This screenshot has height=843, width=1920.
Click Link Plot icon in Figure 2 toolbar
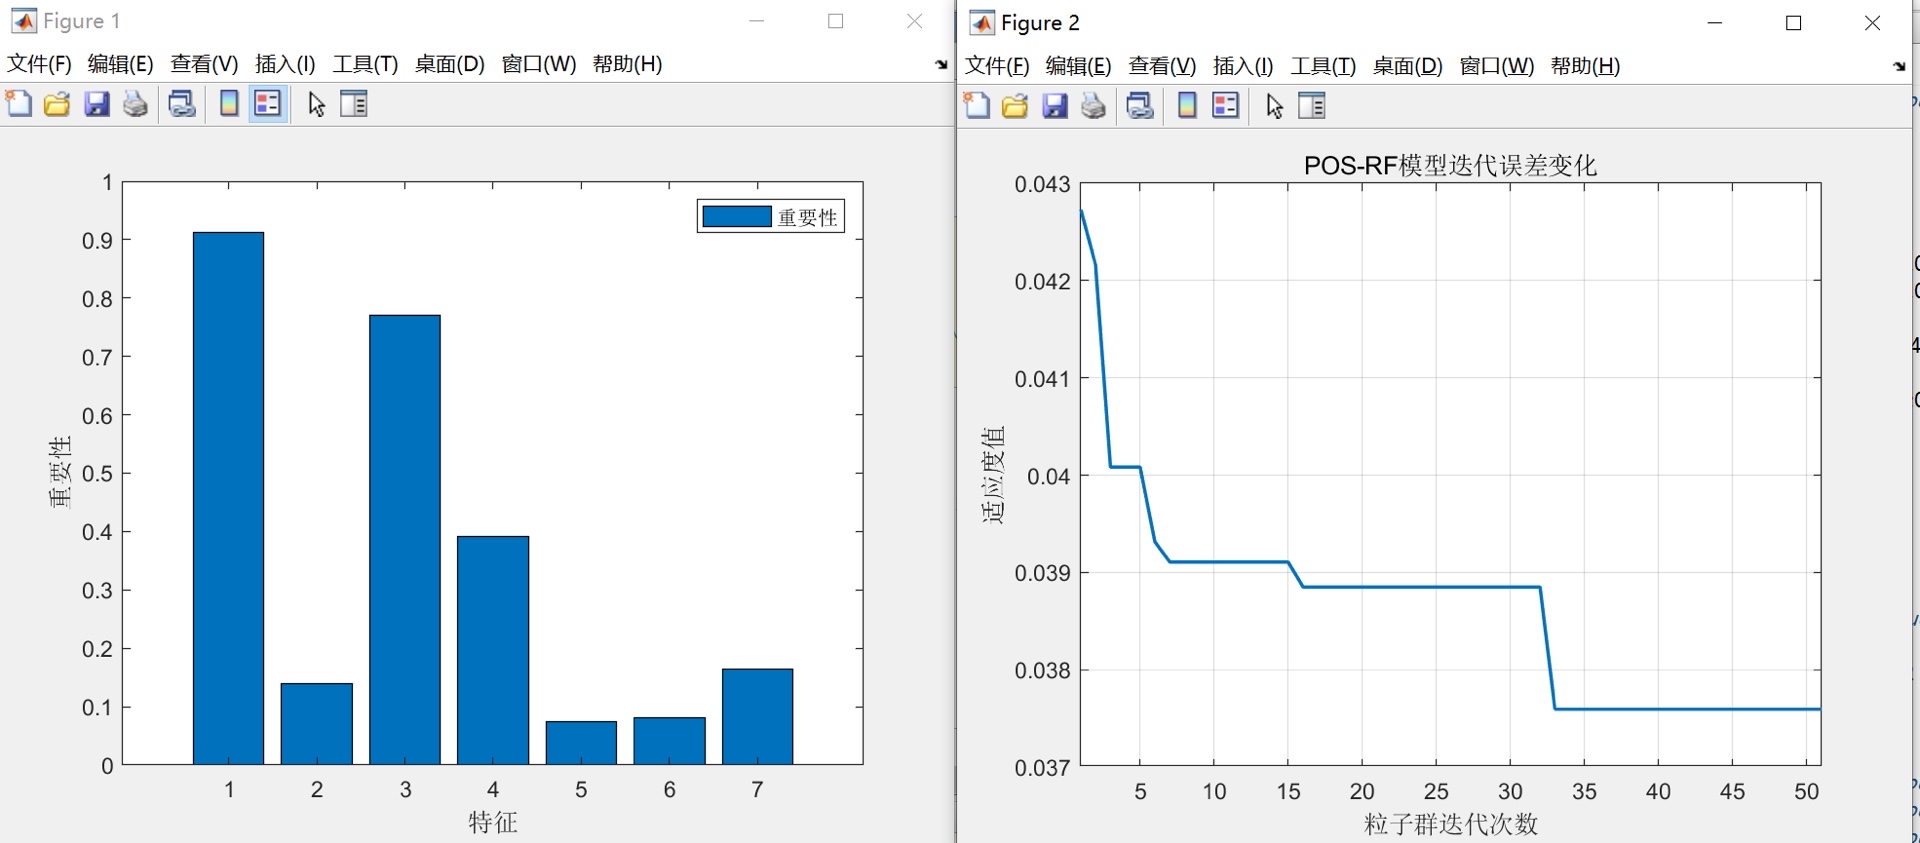(x=1139, y=106)
